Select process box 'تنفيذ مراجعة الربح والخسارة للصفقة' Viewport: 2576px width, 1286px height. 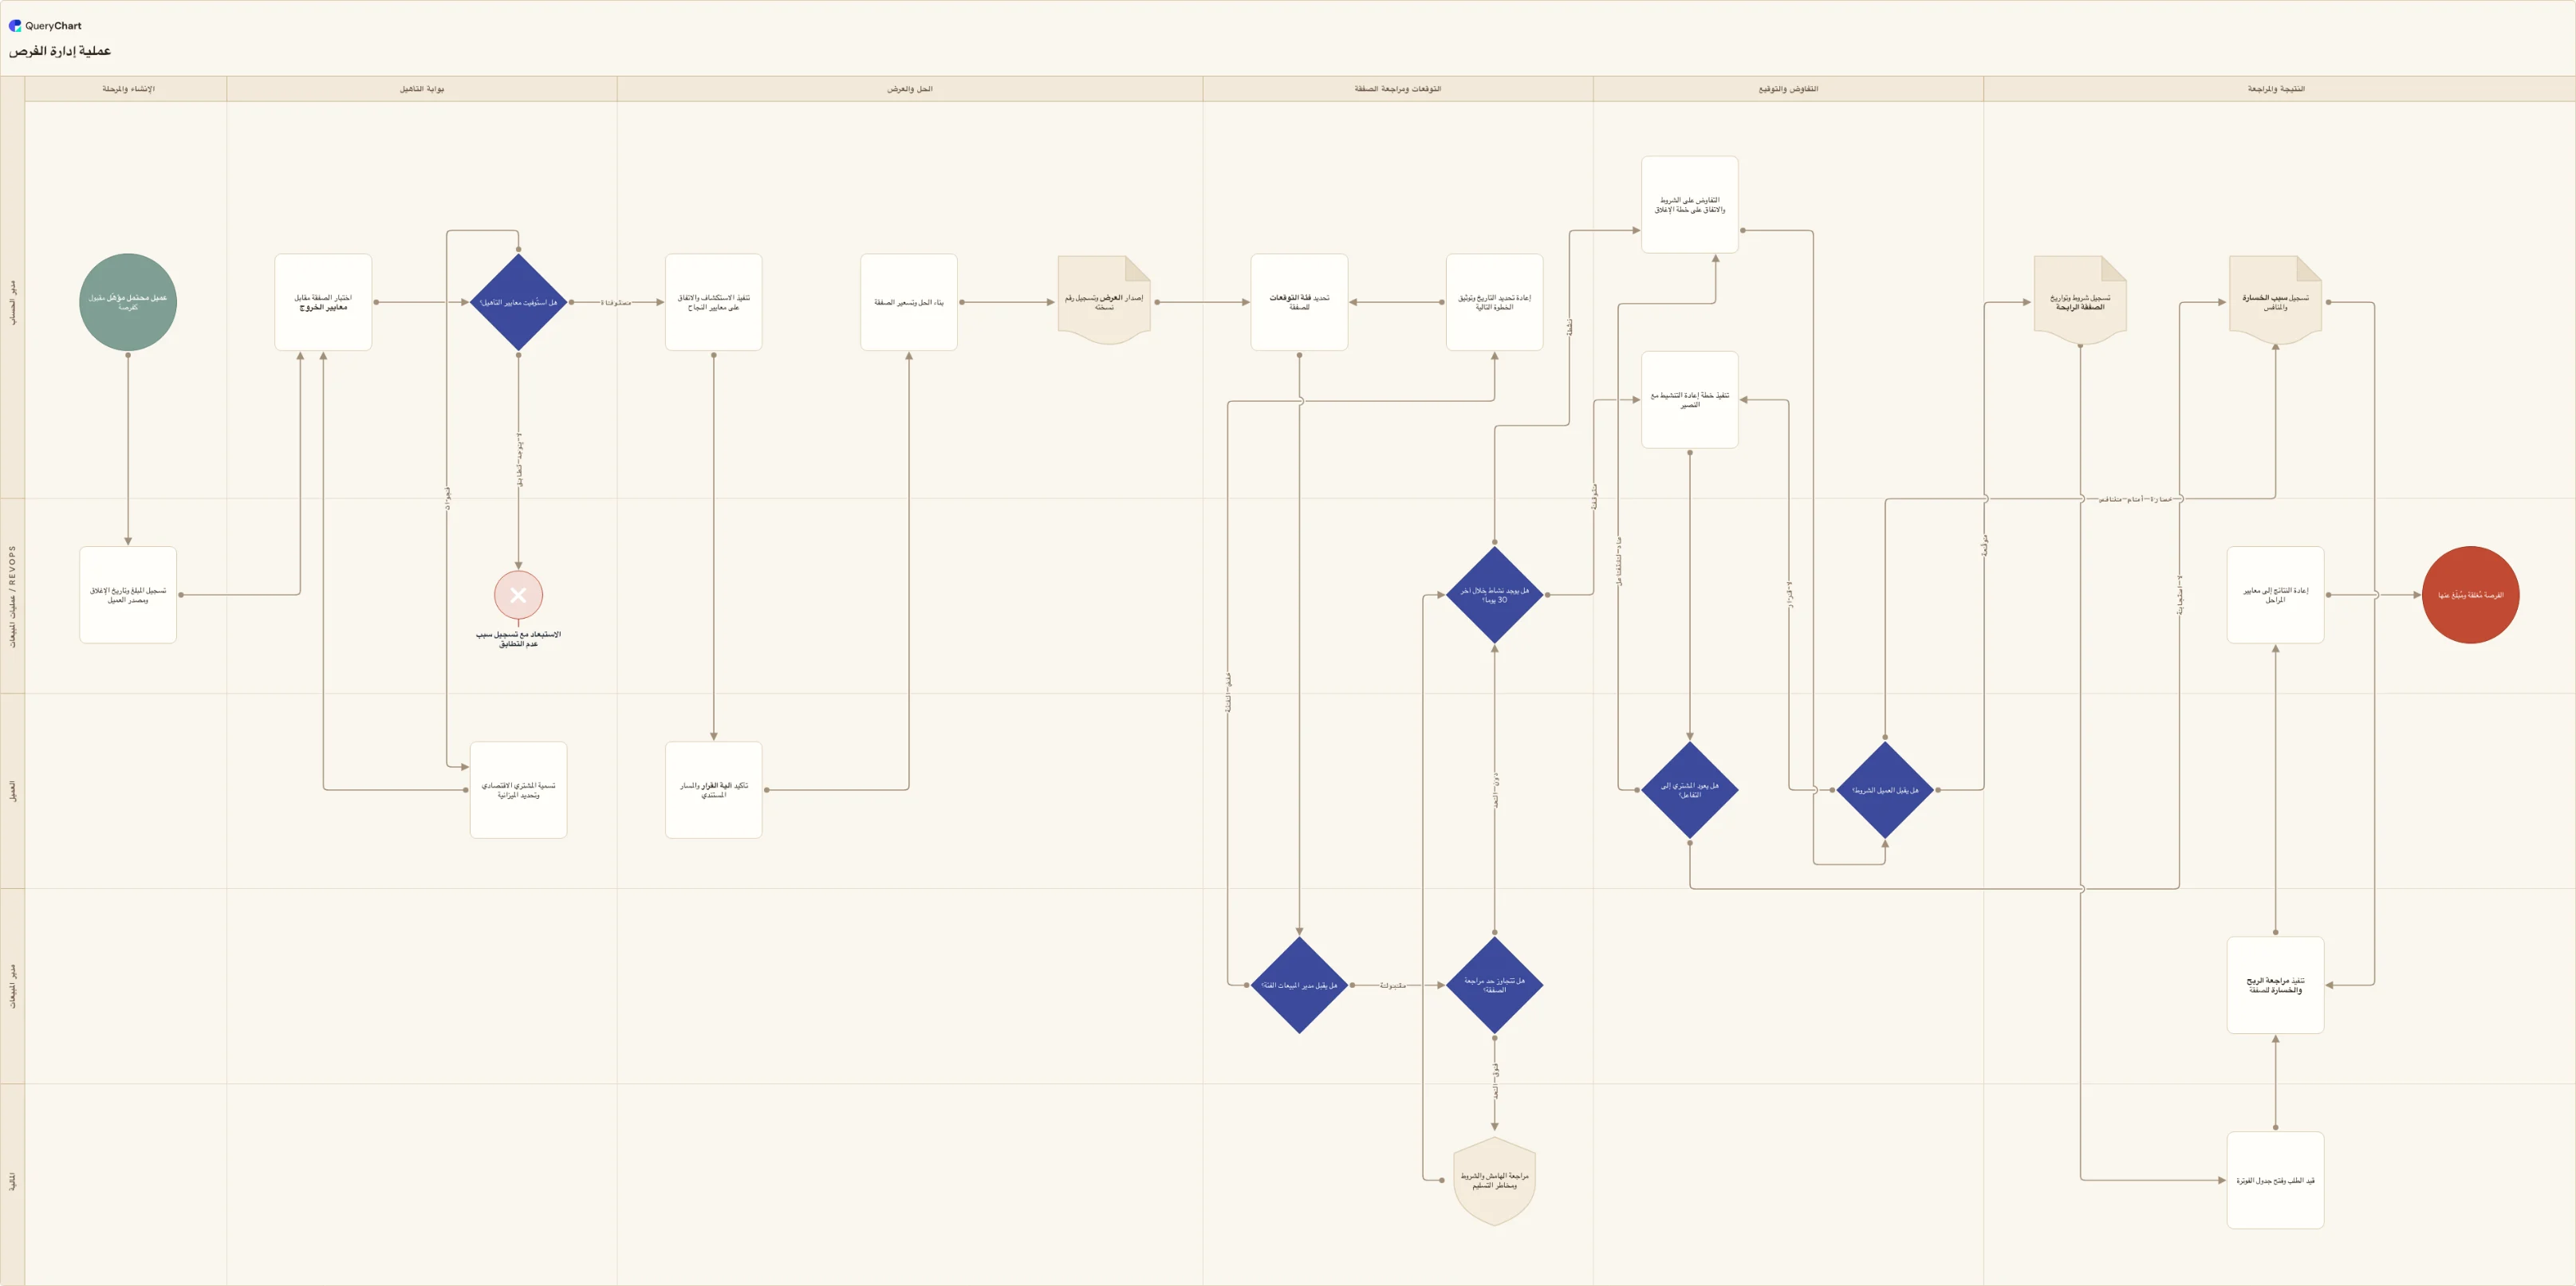click(2275, 985)
